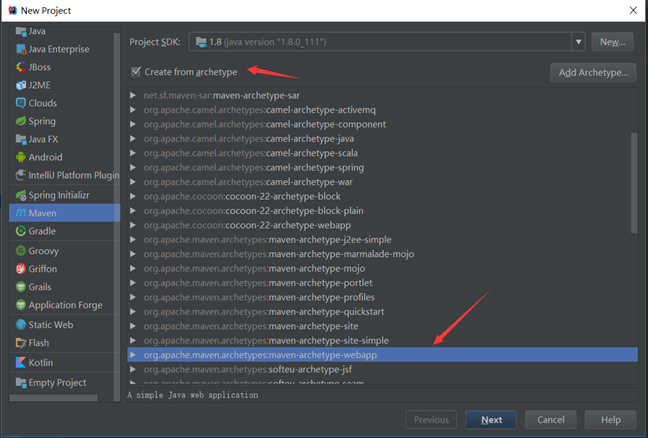This screenshot has height=438, width=648.
Task: Click the Android robot icon
Action: (x=21, y=157)
